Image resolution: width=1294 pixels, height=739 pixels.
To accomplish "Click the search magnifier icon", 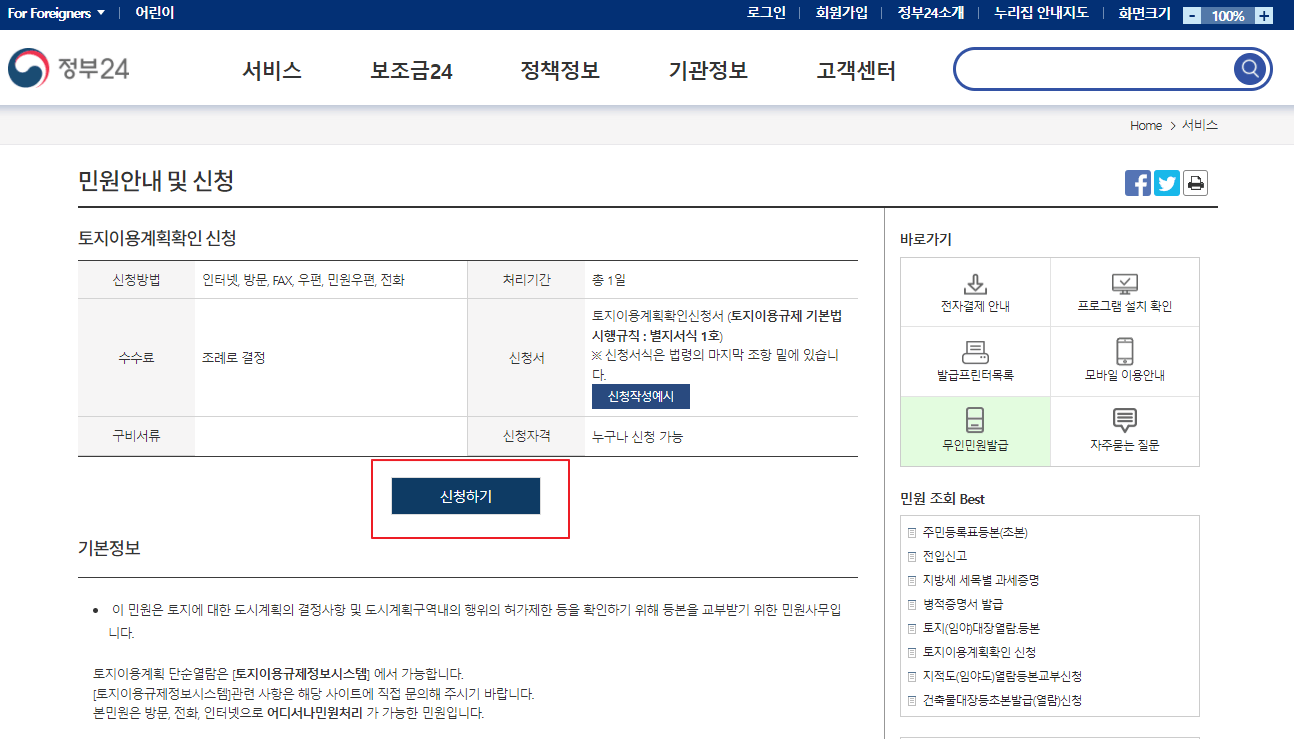I will (1250, 69).
